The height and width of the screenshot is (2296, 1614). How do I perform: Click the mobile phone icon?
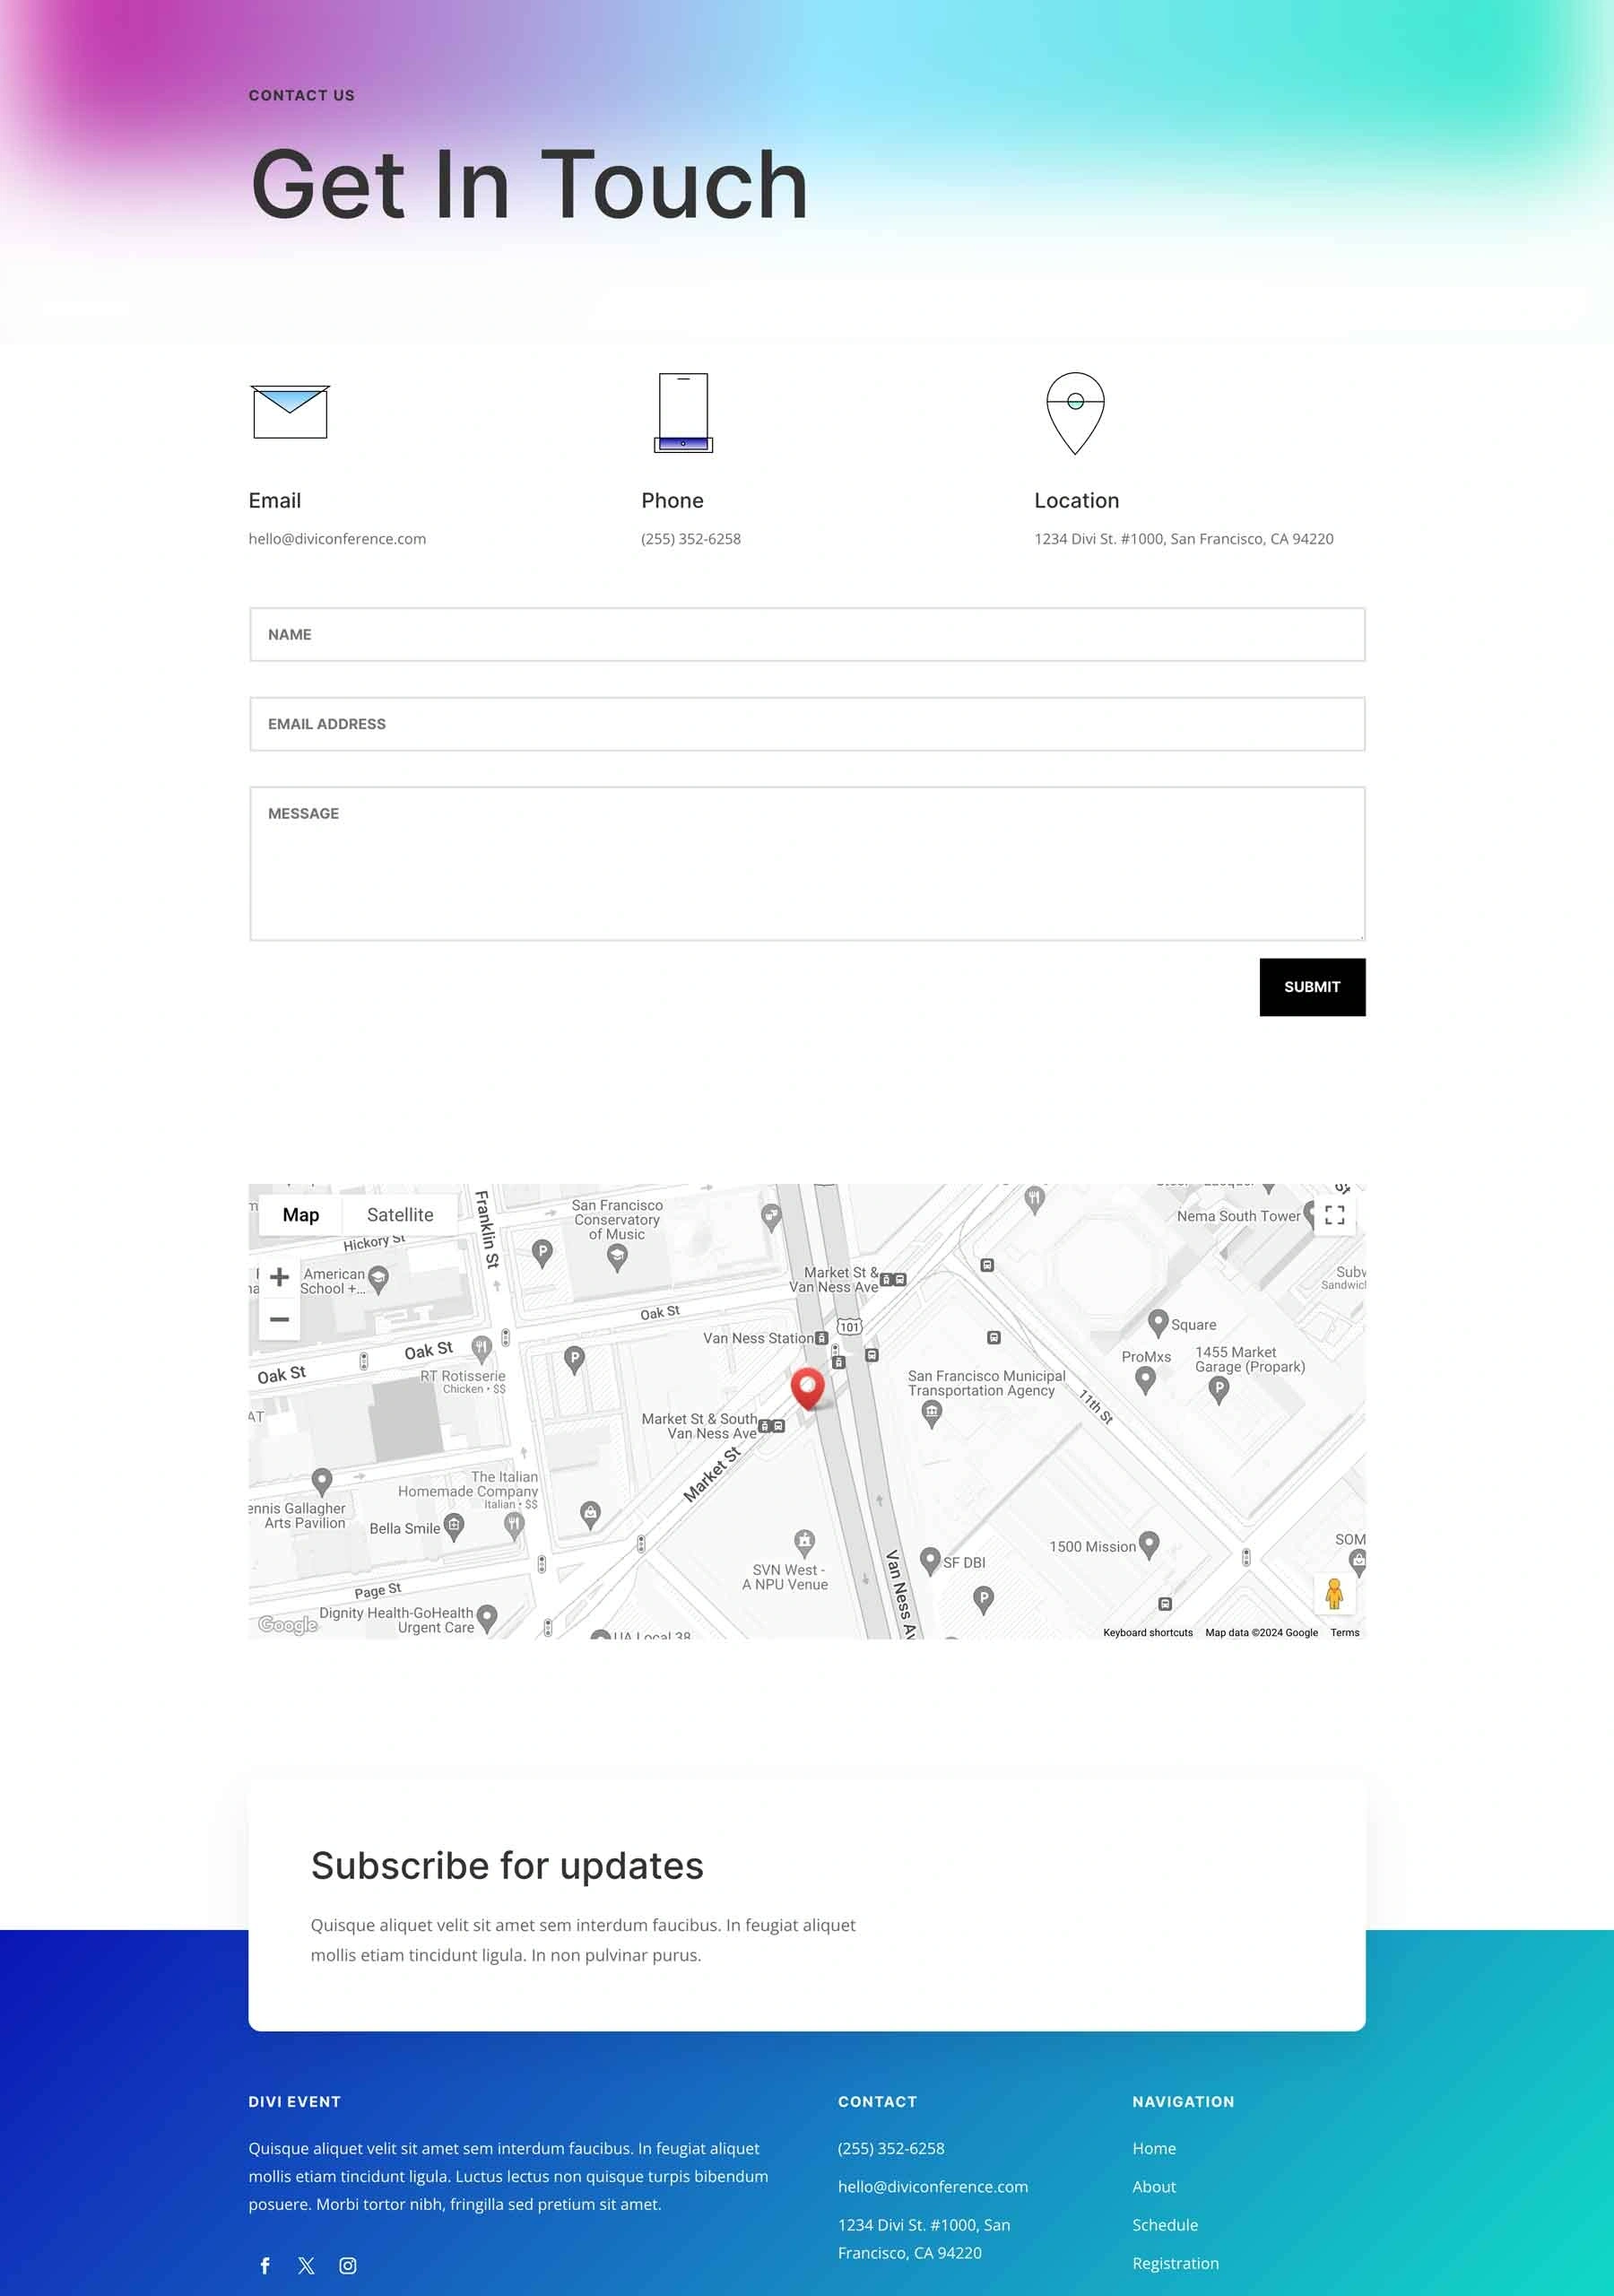point(683,412)
